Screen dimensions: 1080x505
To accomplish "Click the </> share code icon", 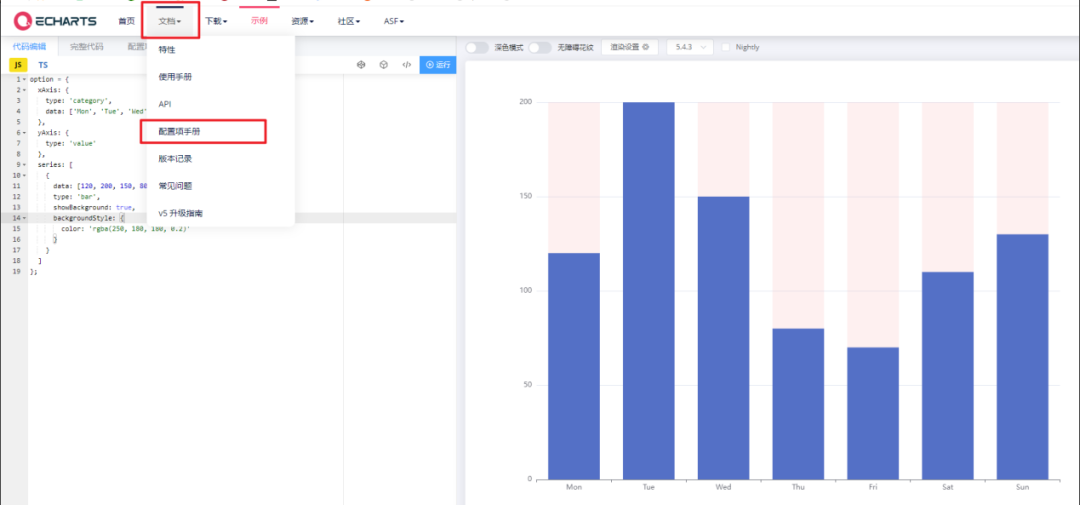I will point(406,65).
